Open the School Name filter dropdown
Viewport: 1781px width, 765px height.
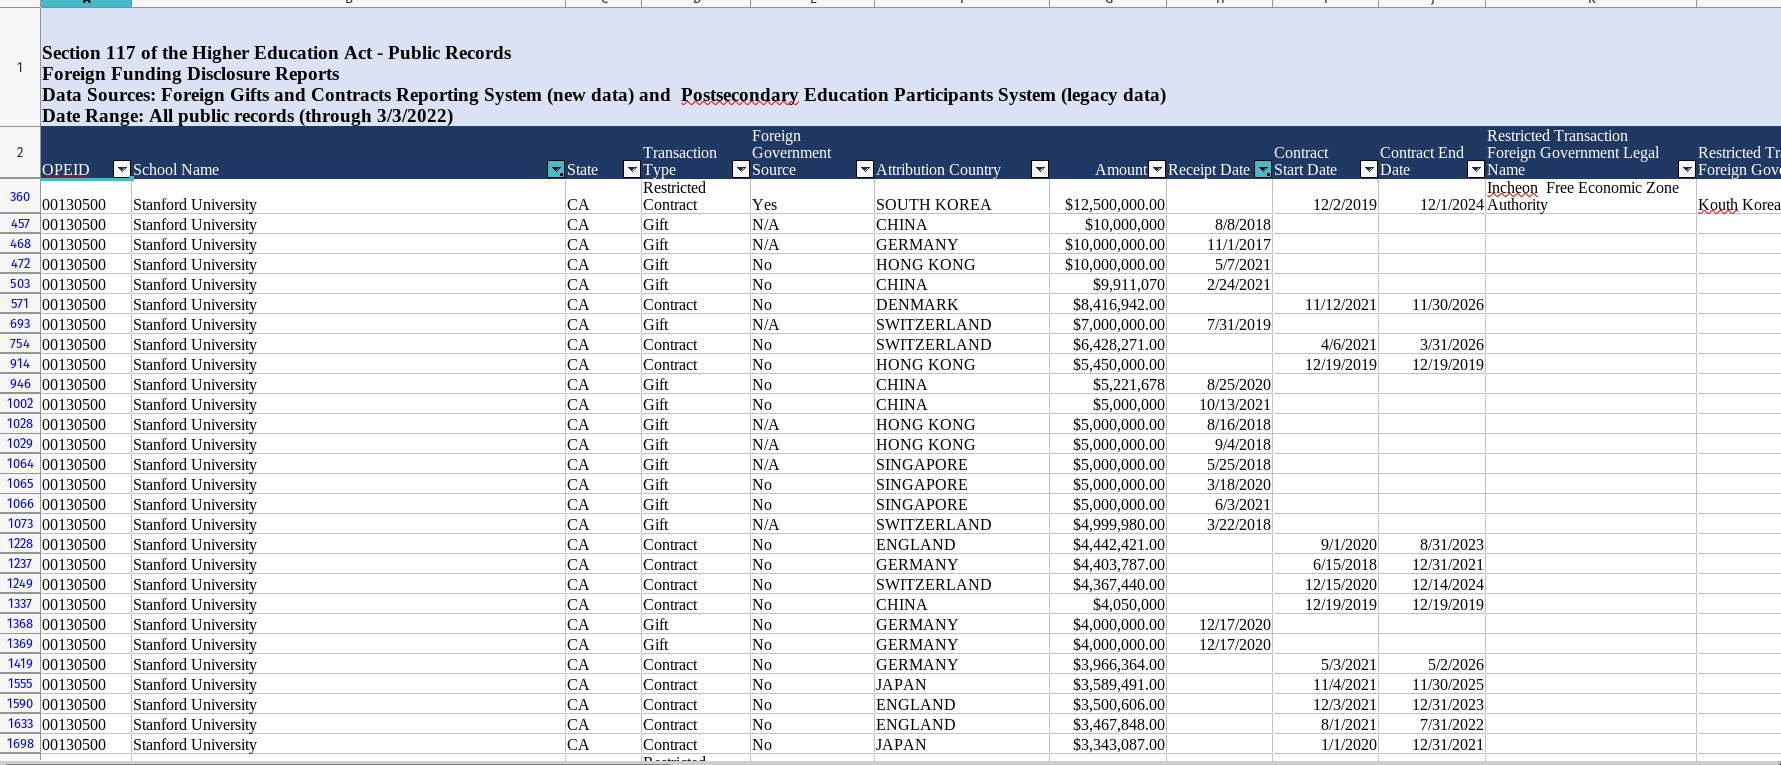click(x=556, y=170)
